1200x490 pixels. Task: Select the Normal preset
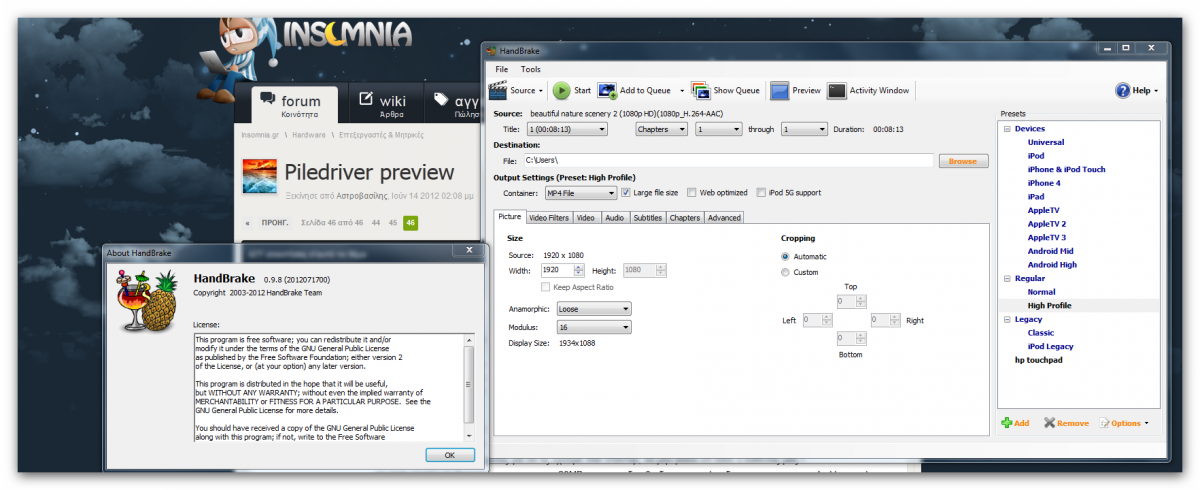tap(1041, 292)
